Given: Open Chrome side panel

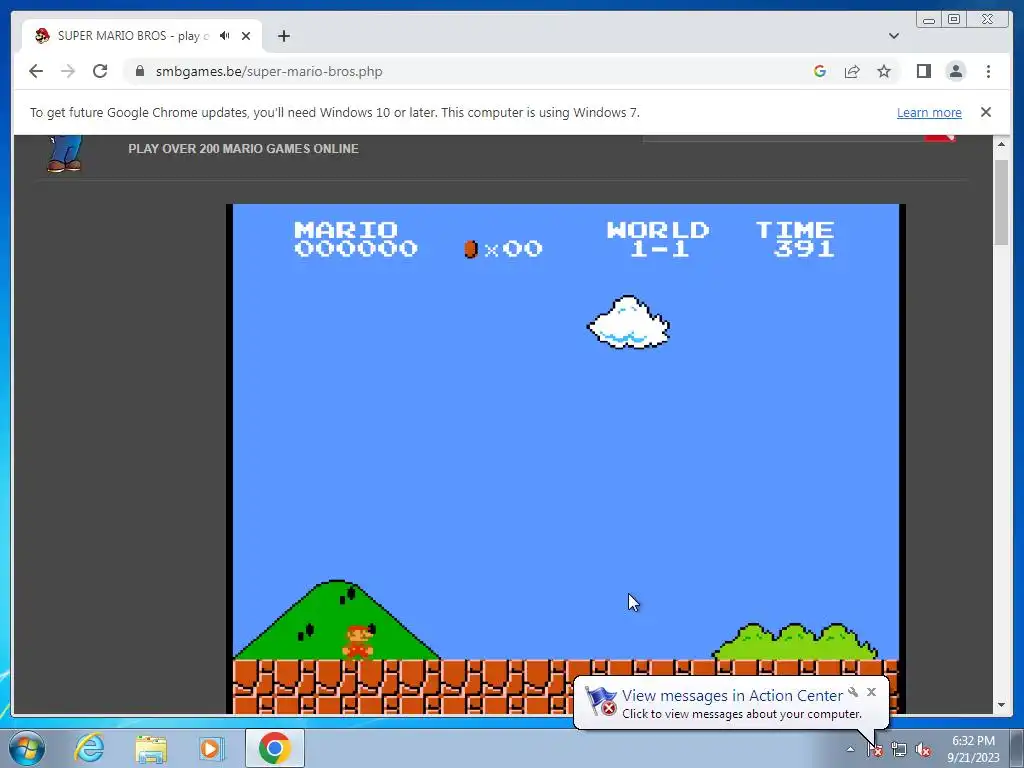Looking at the screenshot, I should pyautogui.click(x=923, y=71).
